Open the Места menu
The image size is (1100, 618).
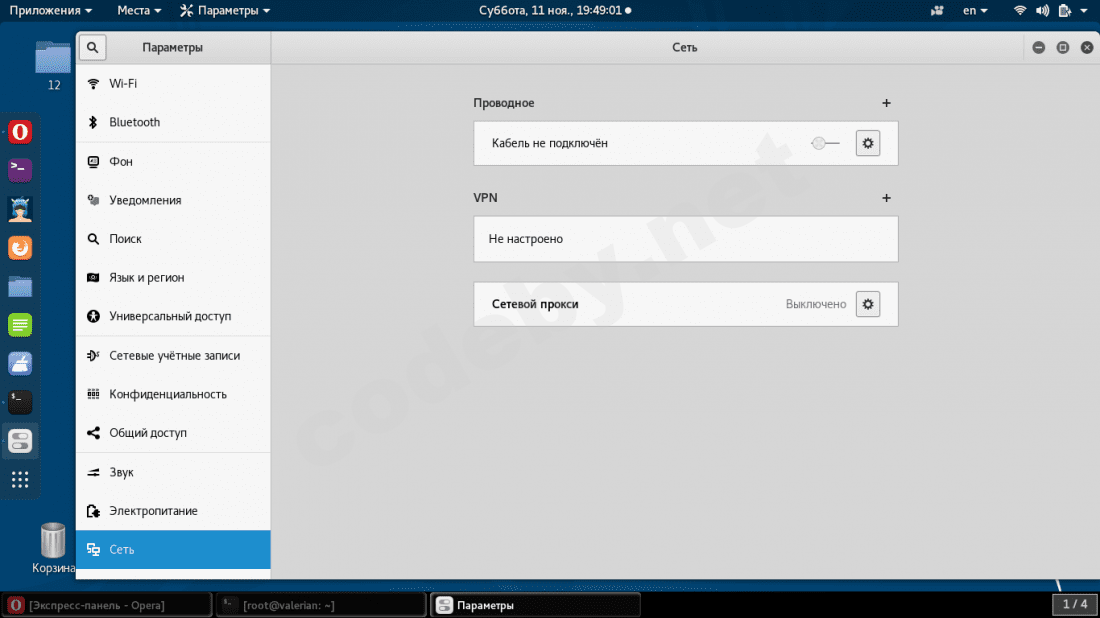[x=139, y=11]
